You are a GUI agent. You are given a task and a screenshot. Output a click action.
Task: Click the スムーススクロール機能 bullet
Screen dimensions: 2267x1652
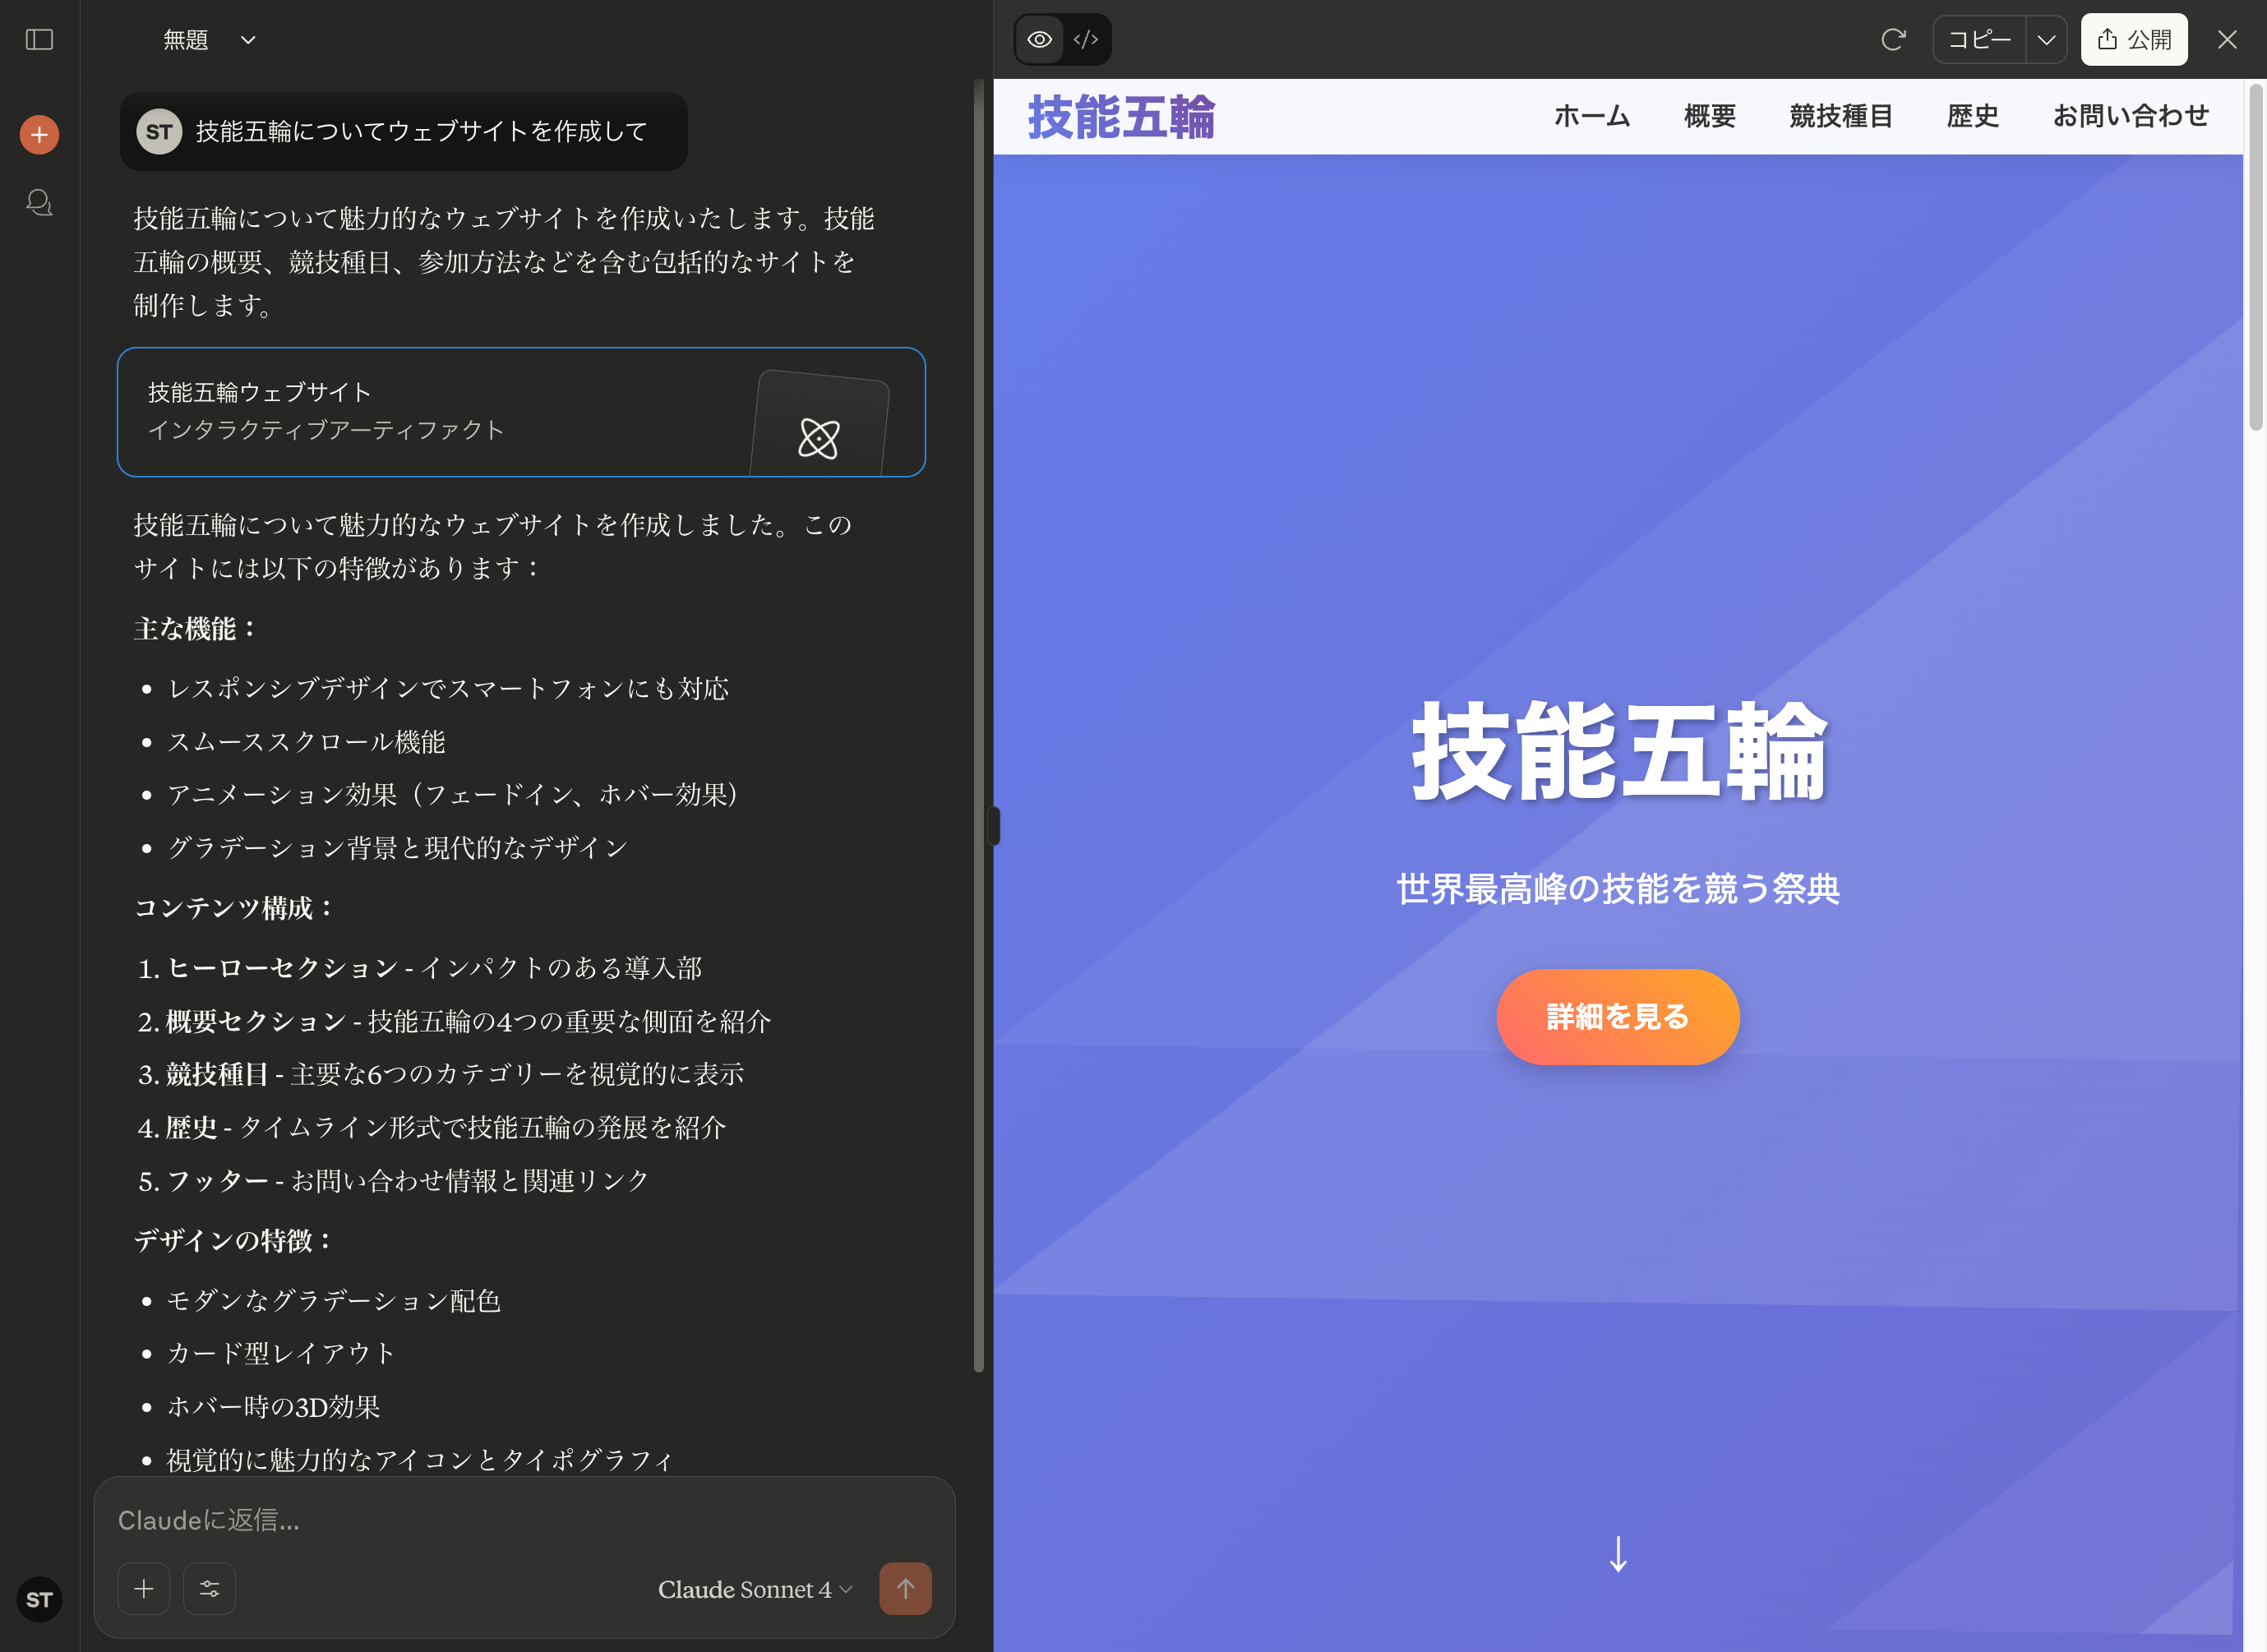coord(306,742)
